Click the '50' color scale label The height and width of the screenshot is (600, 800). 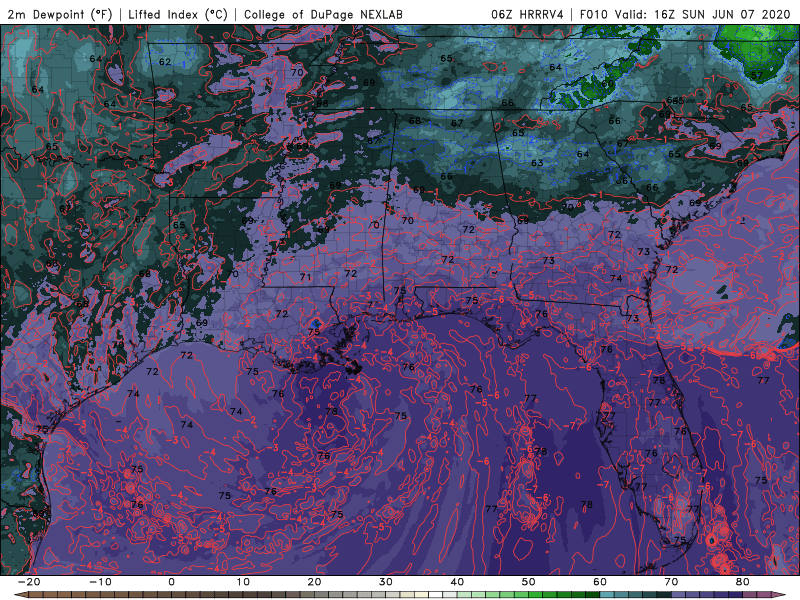529,582
